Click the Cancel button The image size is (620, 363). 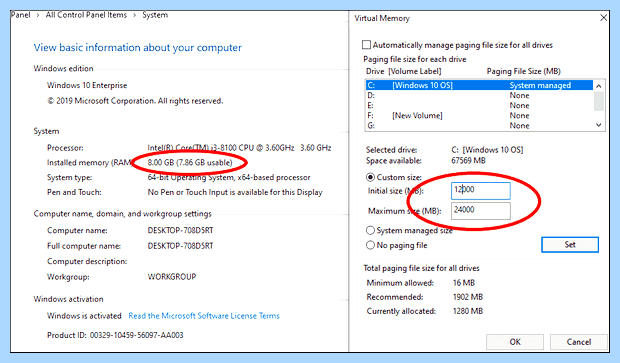pos(578,342)
